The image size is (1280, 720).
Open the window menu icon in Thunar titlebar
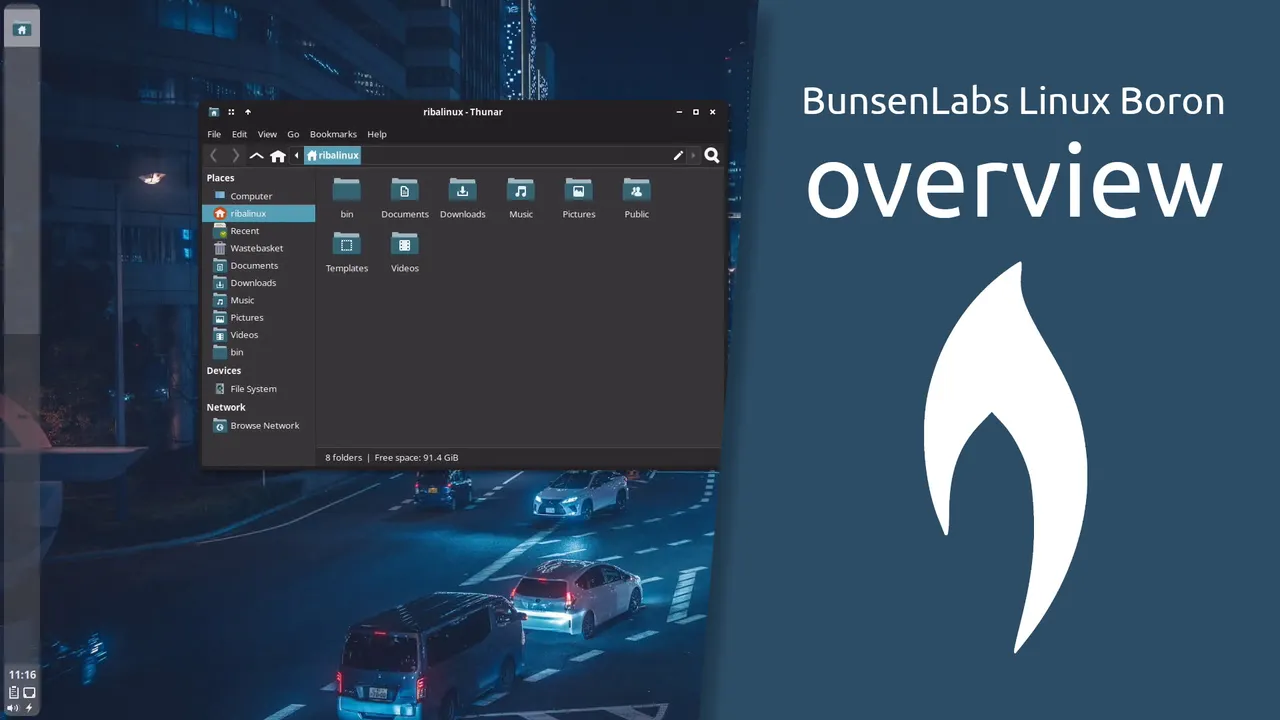point(214,112)
